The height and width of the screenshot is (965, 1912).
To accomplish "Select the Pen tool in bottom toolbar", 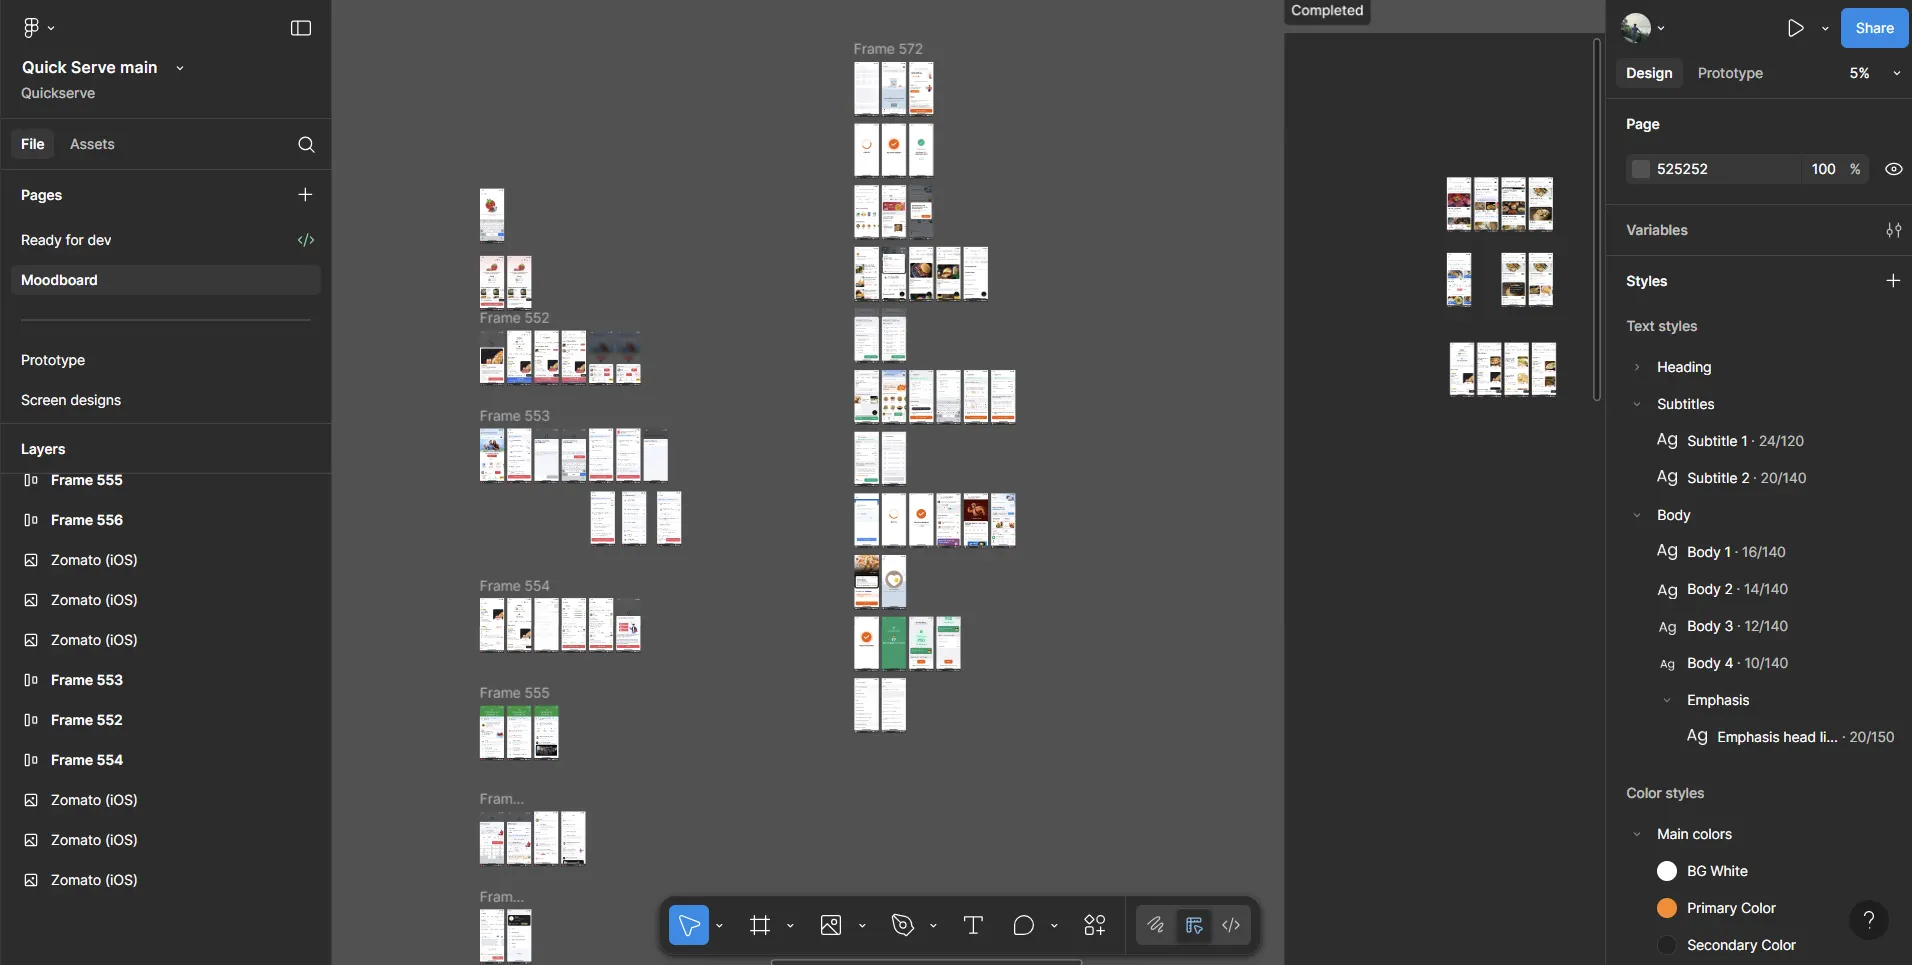I will (x=902, y=925).
